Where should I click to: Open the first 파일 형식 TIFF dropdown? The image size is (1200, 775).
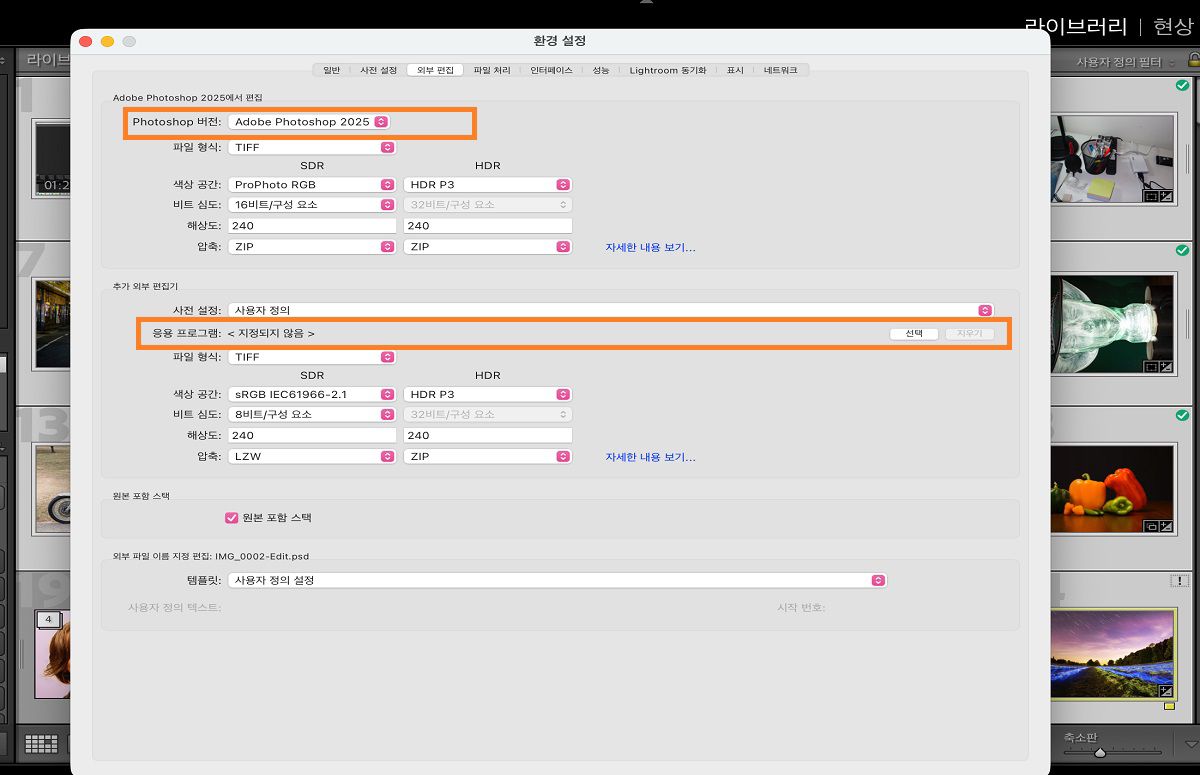[x=312, y=147]
